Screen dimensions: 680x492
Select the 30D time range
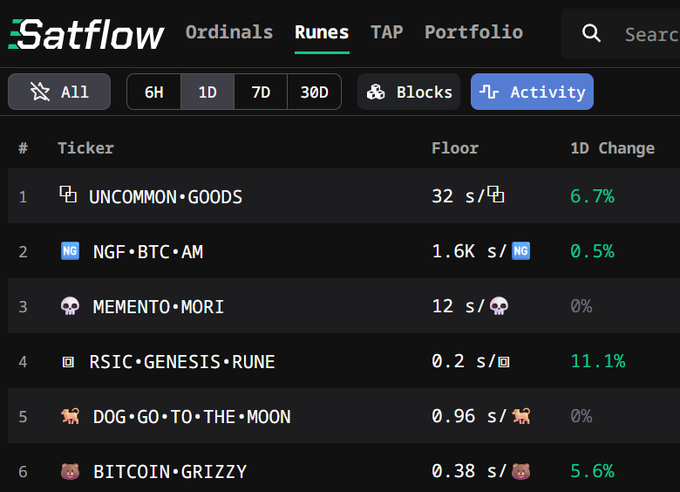pos(314,92)
